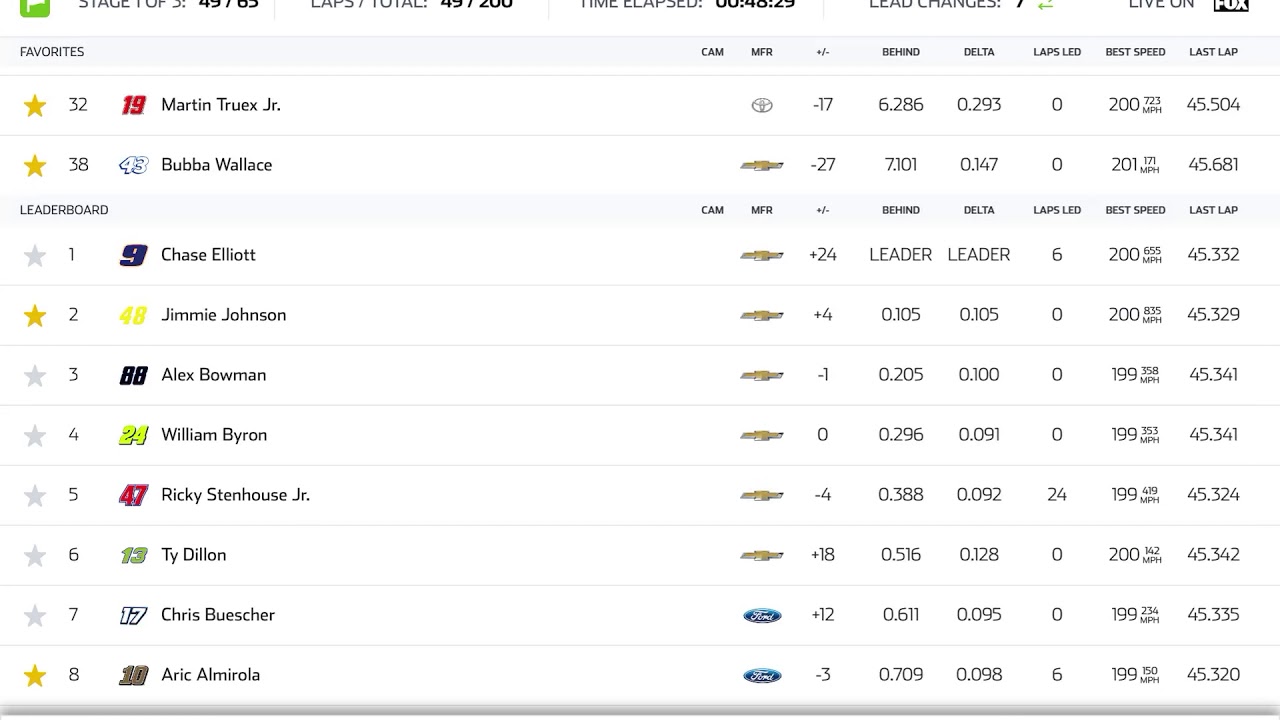This screenshot has width=1280, height=720.
Task: Click Jimmie Johnson's number 48 car badge
Action: [x=133, y=315]
